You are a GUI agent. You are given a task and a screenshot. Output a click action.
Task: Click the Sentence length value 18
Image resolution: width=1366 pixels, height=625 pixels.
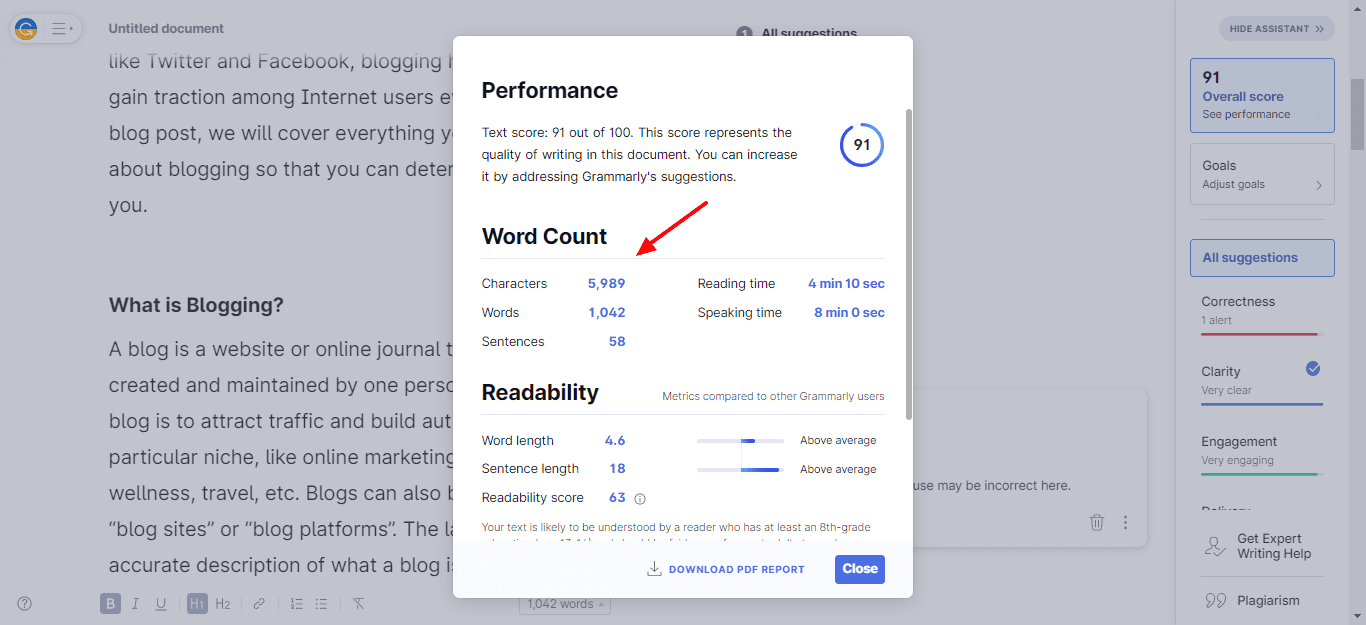point(617,469)
